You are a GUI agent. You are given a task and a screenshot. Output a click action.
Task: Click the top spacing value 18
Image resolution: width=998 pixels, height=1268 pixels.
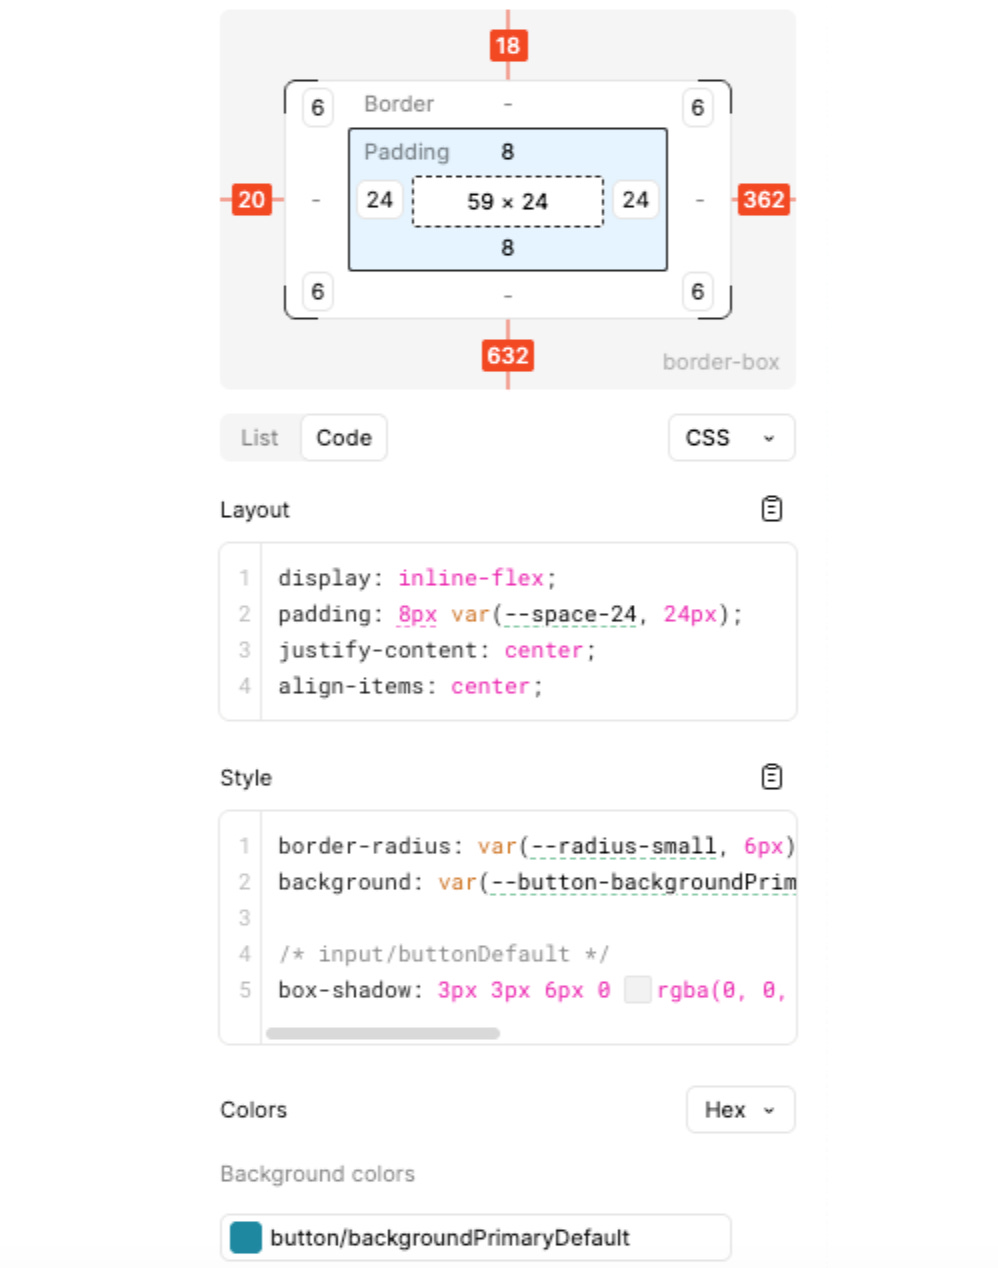[508, 45]
